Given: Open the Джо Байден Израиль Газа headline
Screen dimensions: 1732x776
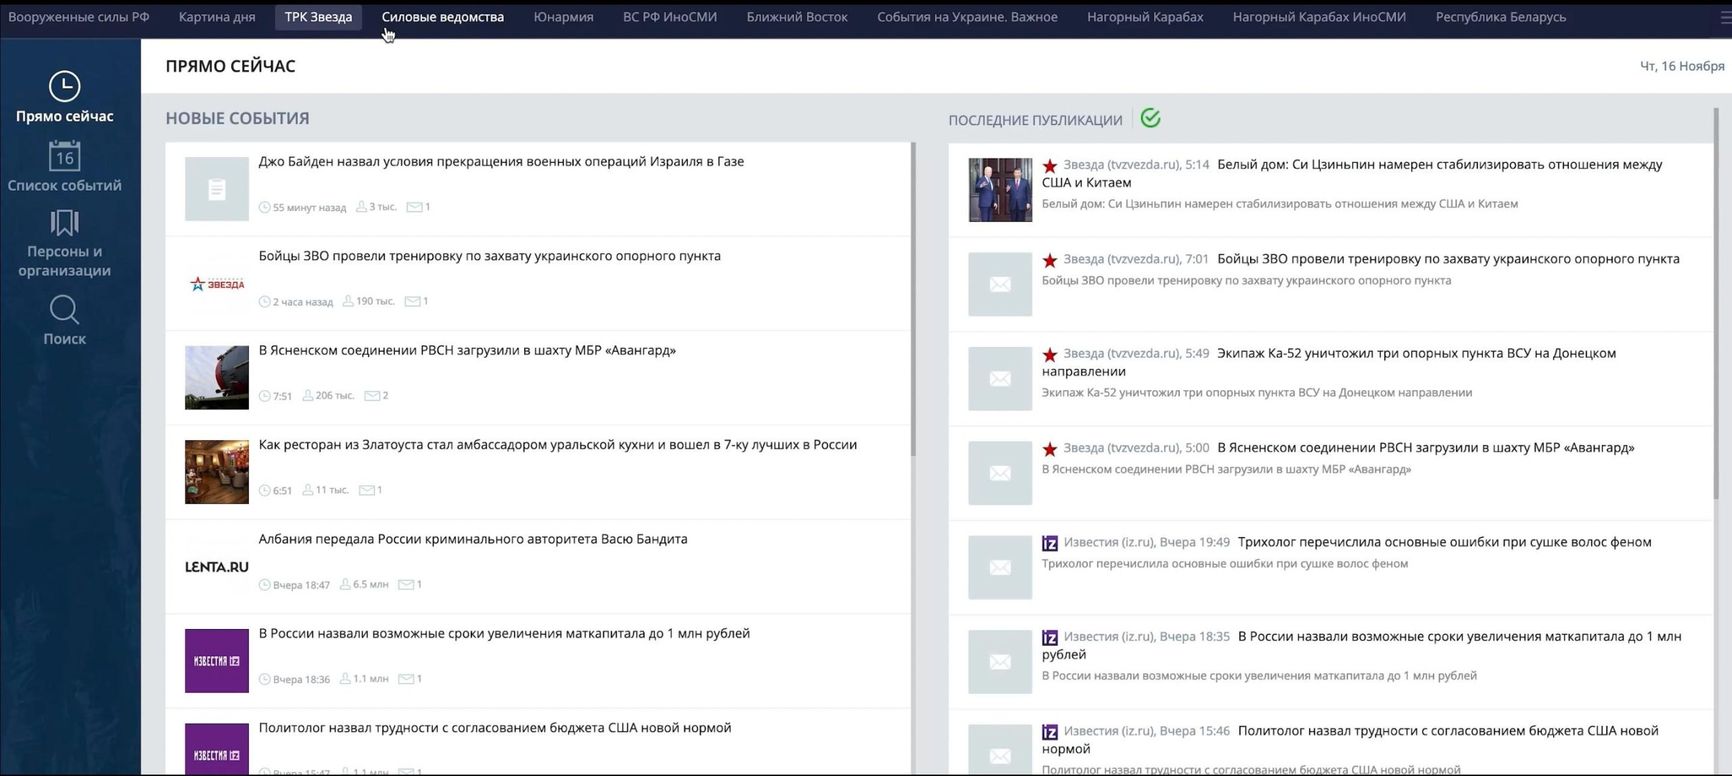Looking at the screenshot, I should tap(501, 162).
